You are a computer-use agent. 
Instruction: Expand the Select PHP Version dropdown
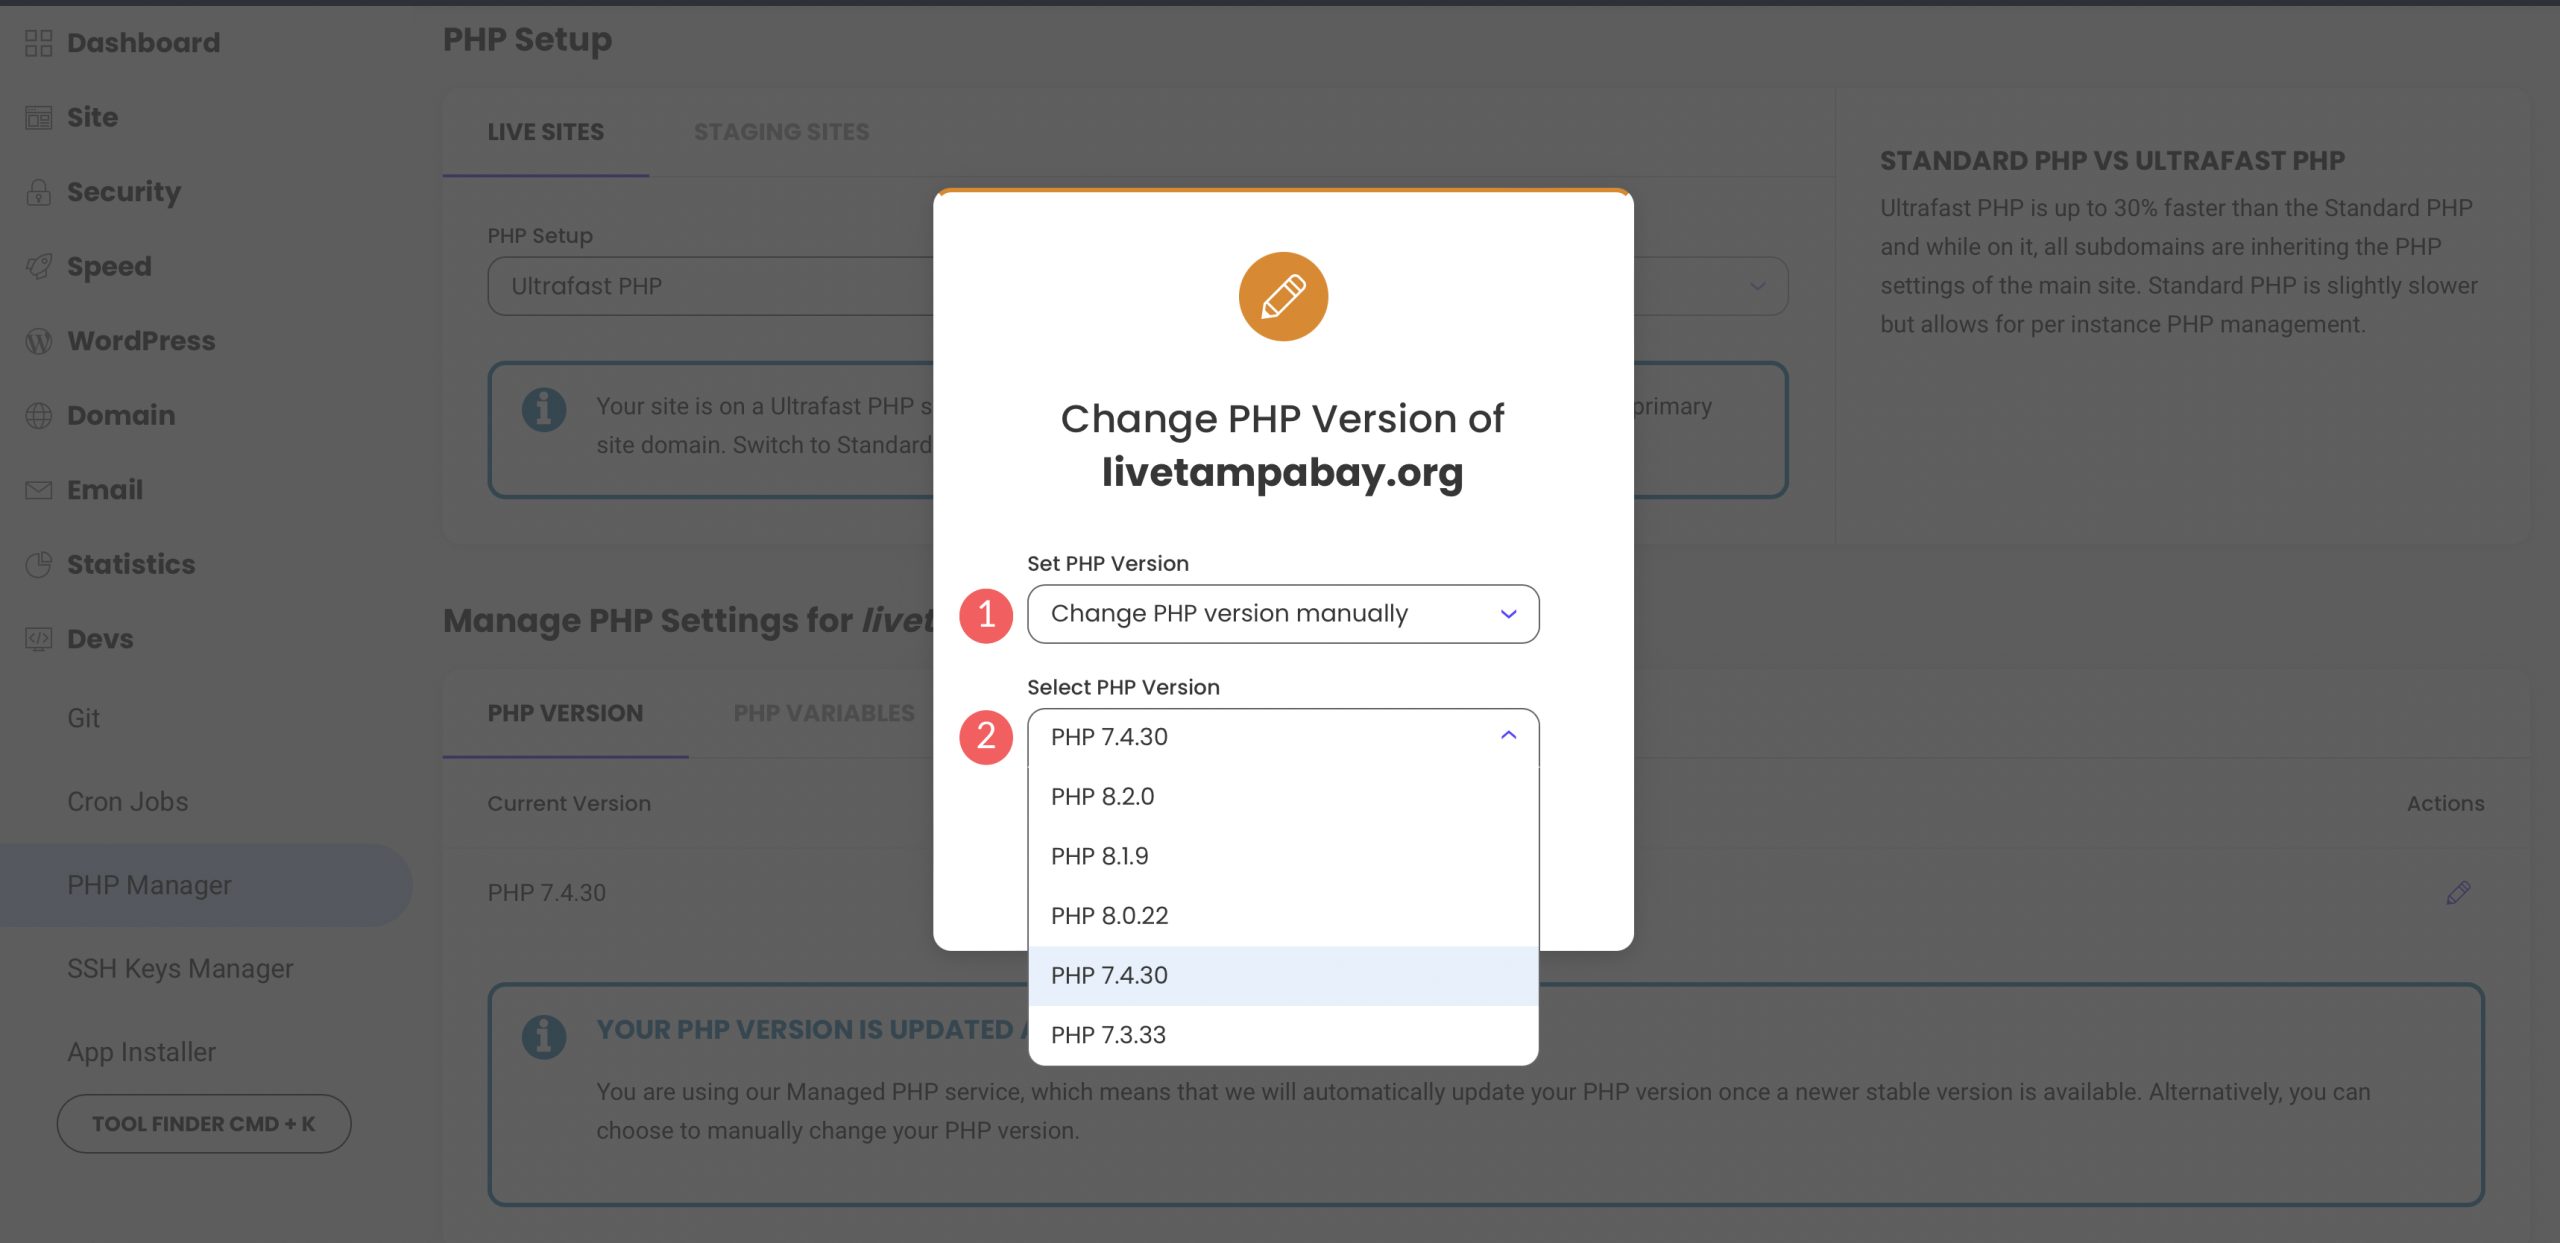[x=1282, y=735]
